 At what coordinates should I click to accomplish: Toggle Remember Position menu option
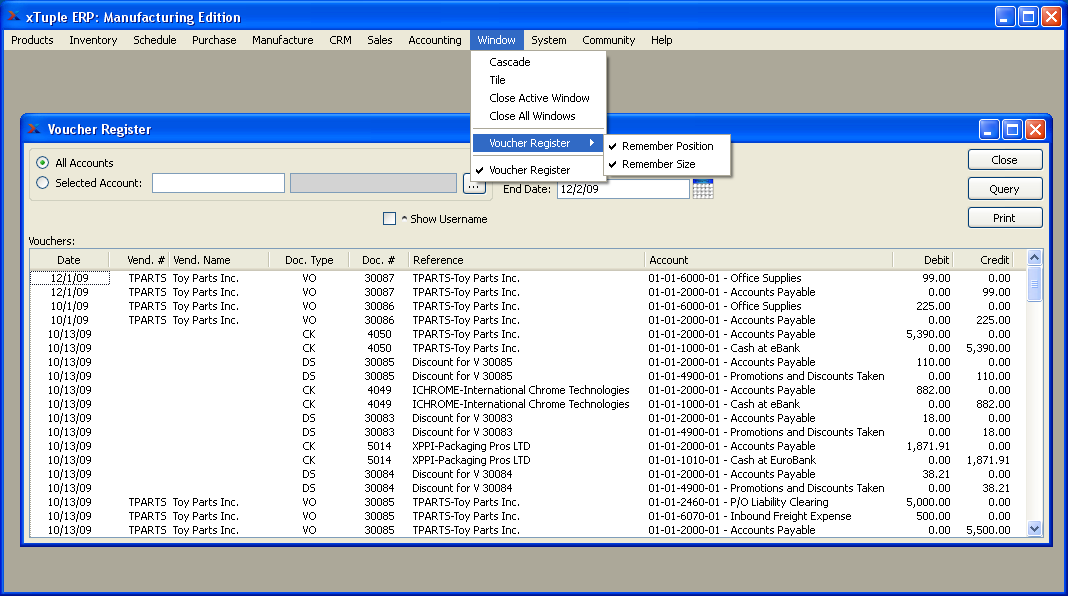[x=667, y=146]
